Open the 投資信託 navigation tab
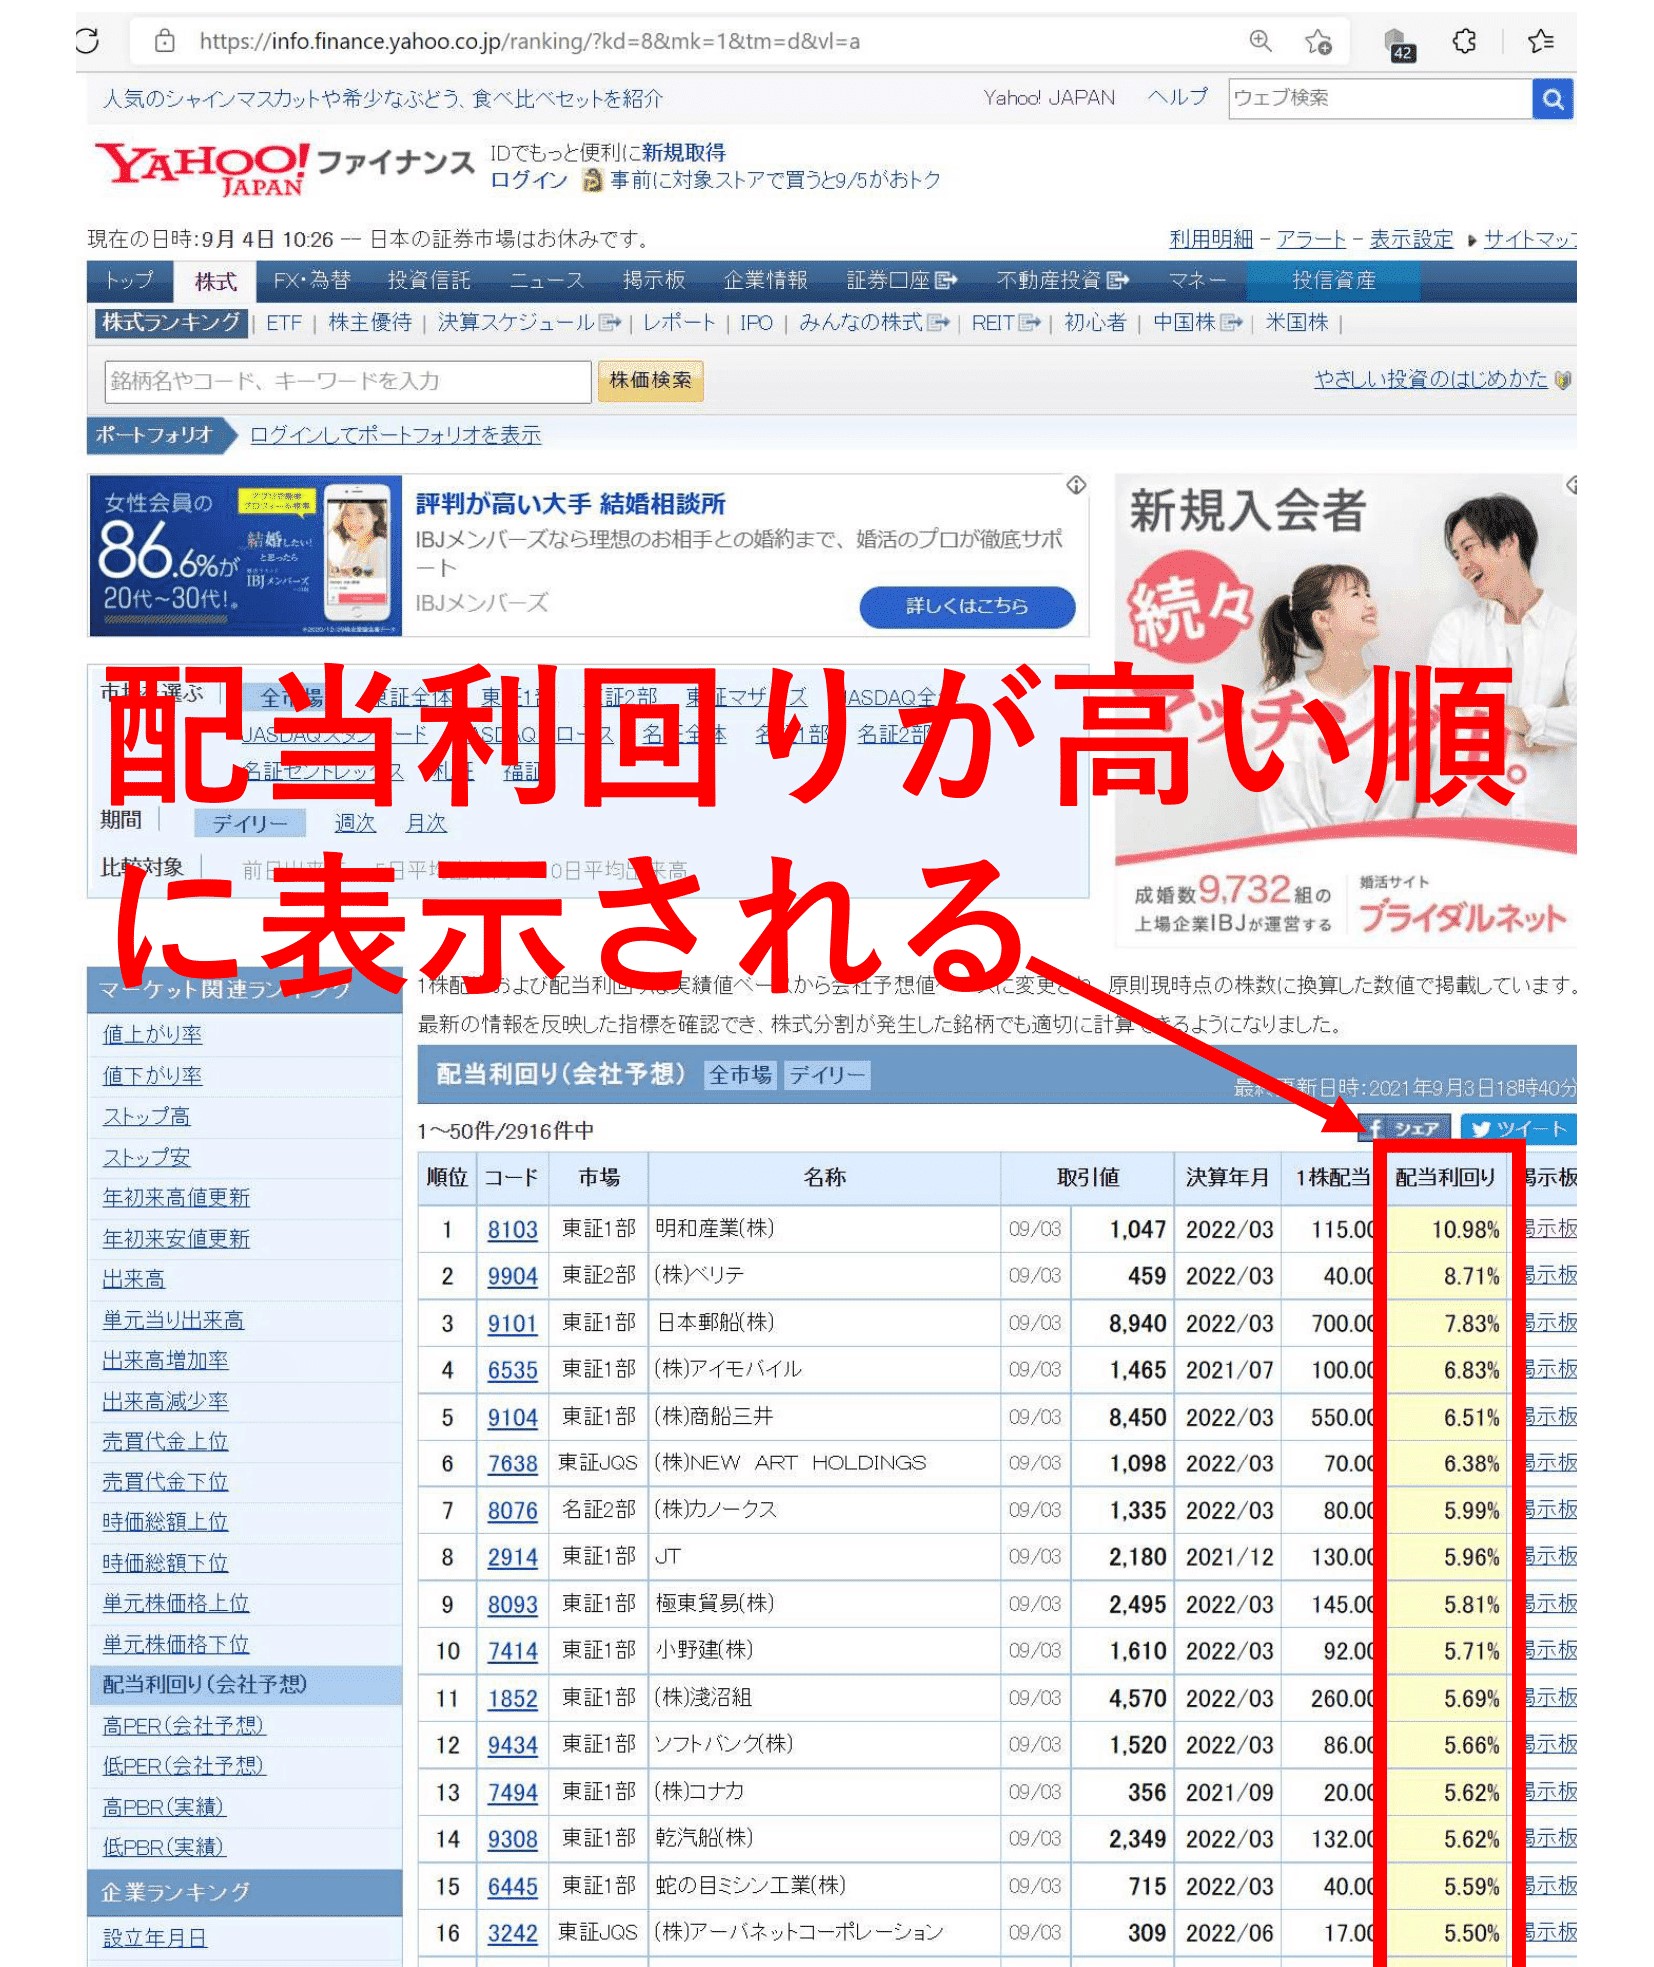Screen dimensions: 1654x1967 coord(429,281)
